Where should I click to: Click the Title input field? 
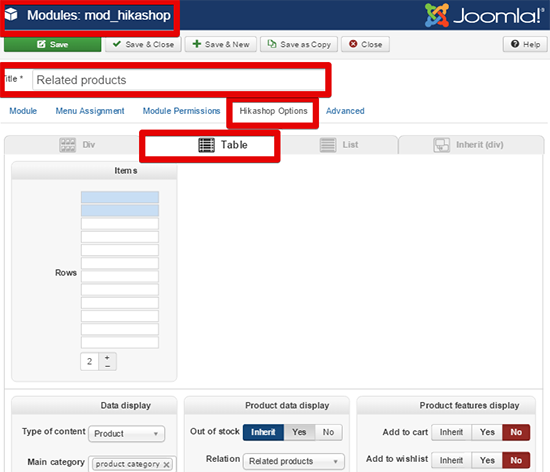click(179, 80)
